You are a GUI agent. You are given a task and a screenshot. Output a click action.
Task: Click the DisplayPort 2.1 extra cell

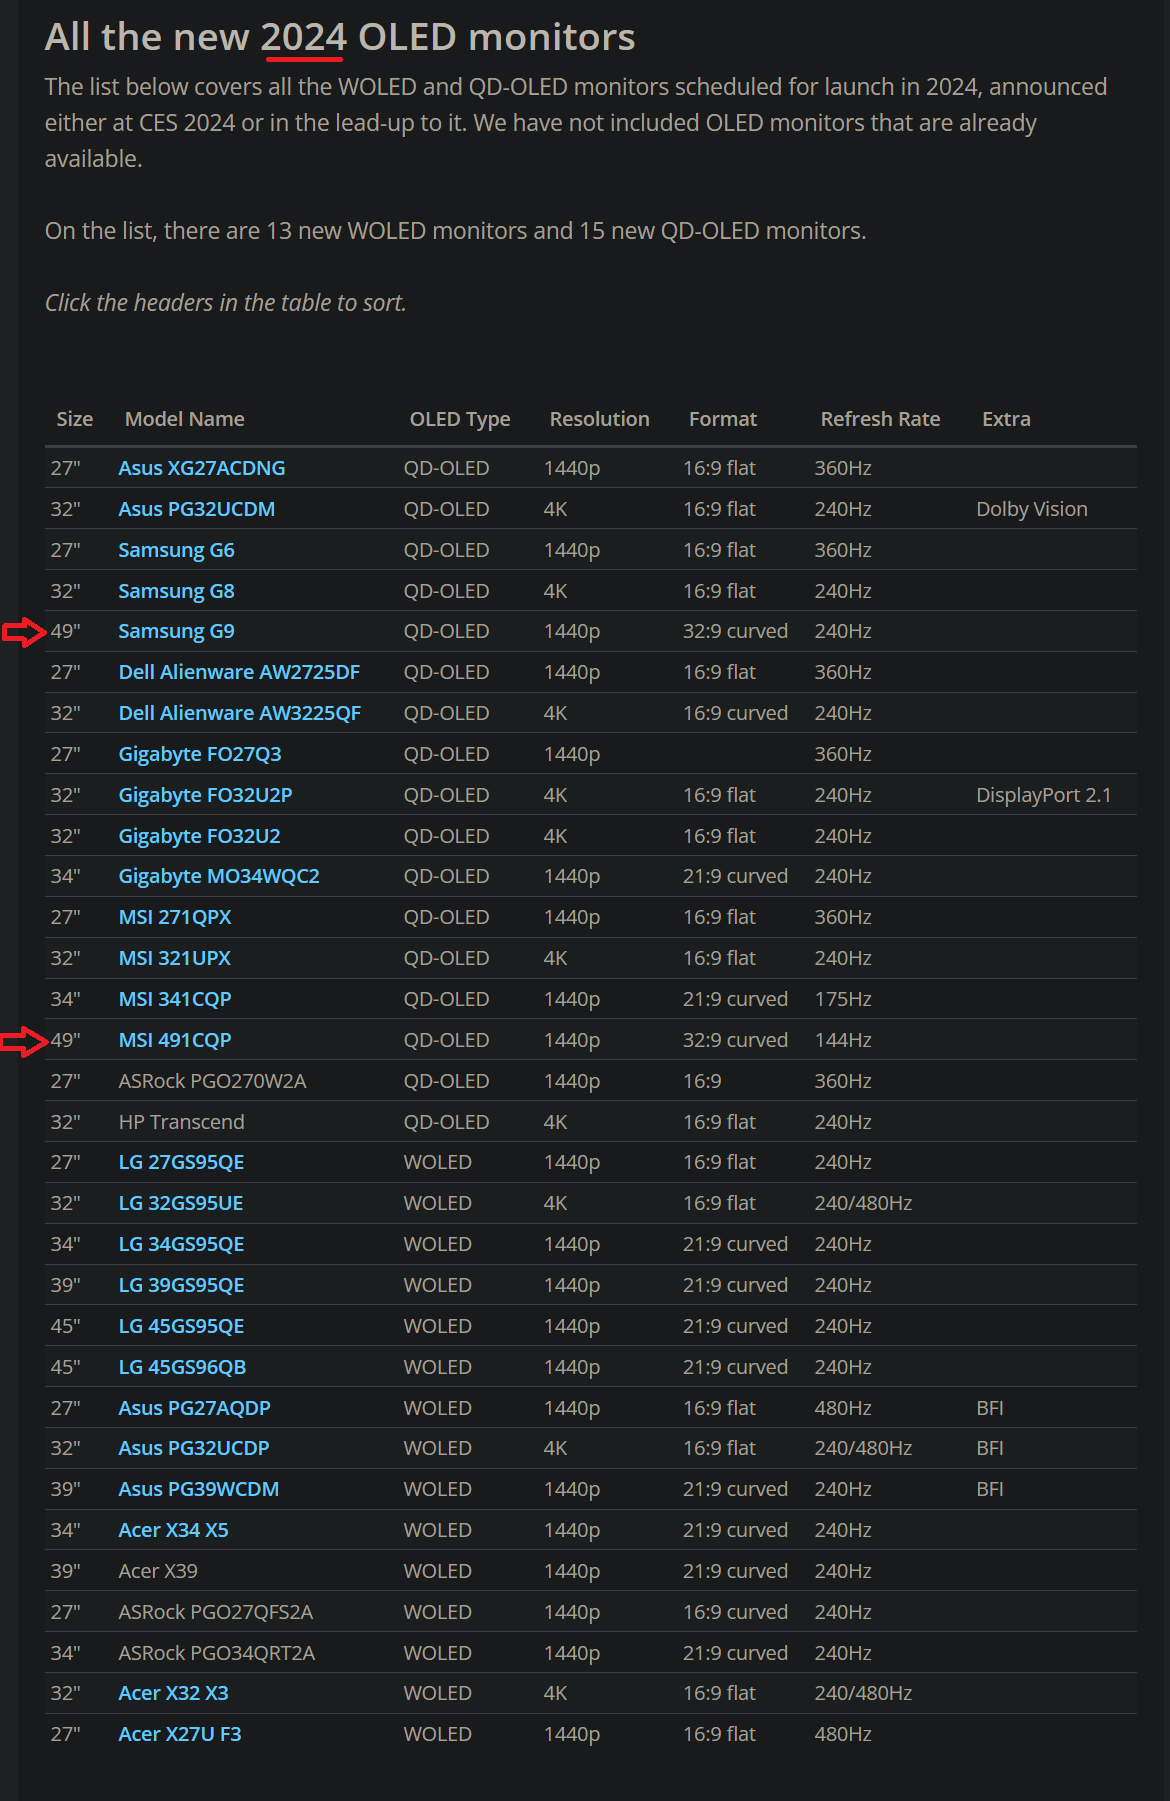pos(1044,795)
